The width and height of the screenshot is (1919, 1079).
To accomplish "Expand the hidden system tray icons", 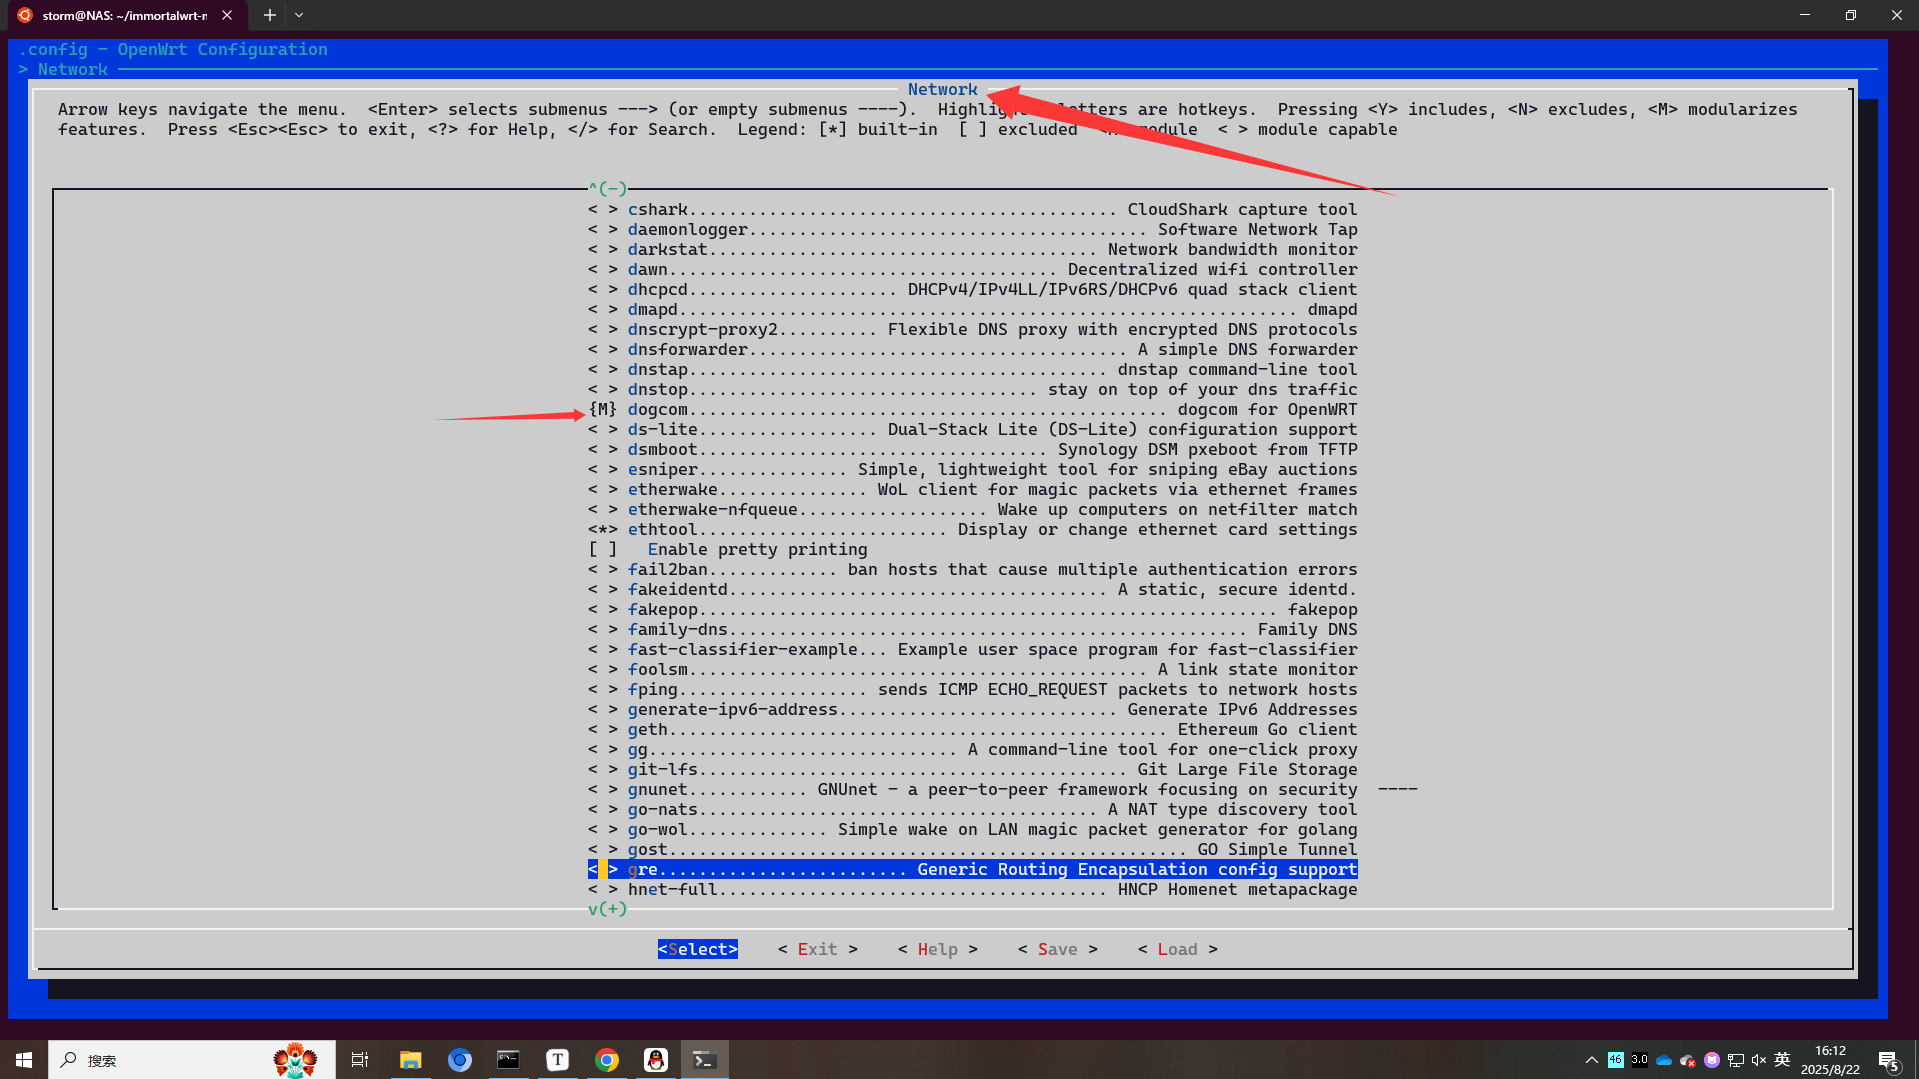I will tap(1591, 1060).
